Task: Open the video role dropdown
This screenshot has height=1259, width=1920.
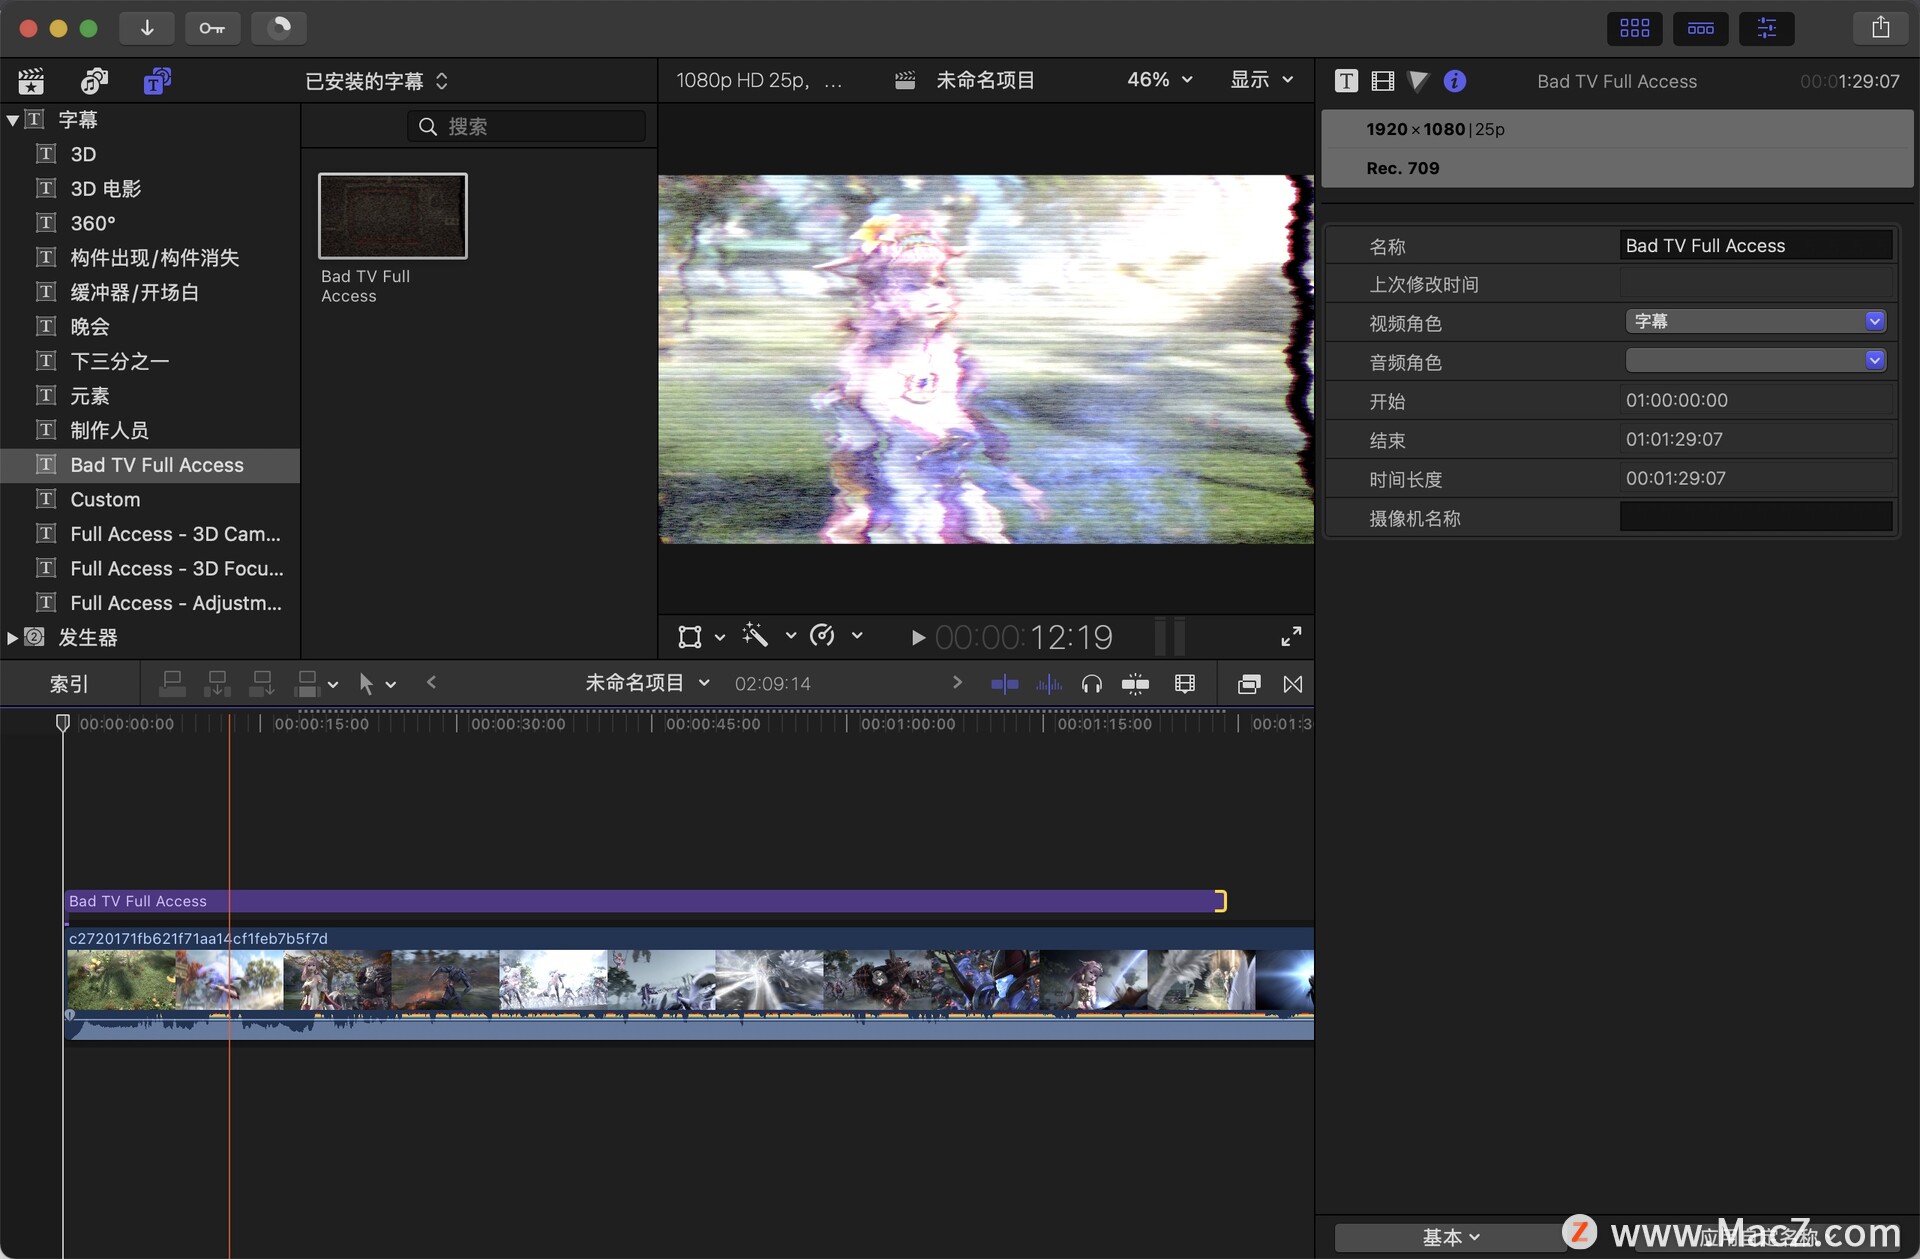Action: pos(1756,321)
